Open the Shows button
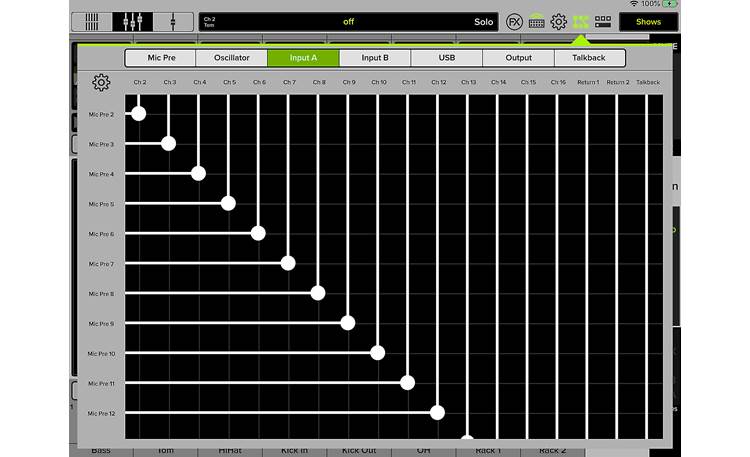This screenshot has height=457, width=750. 648,22
